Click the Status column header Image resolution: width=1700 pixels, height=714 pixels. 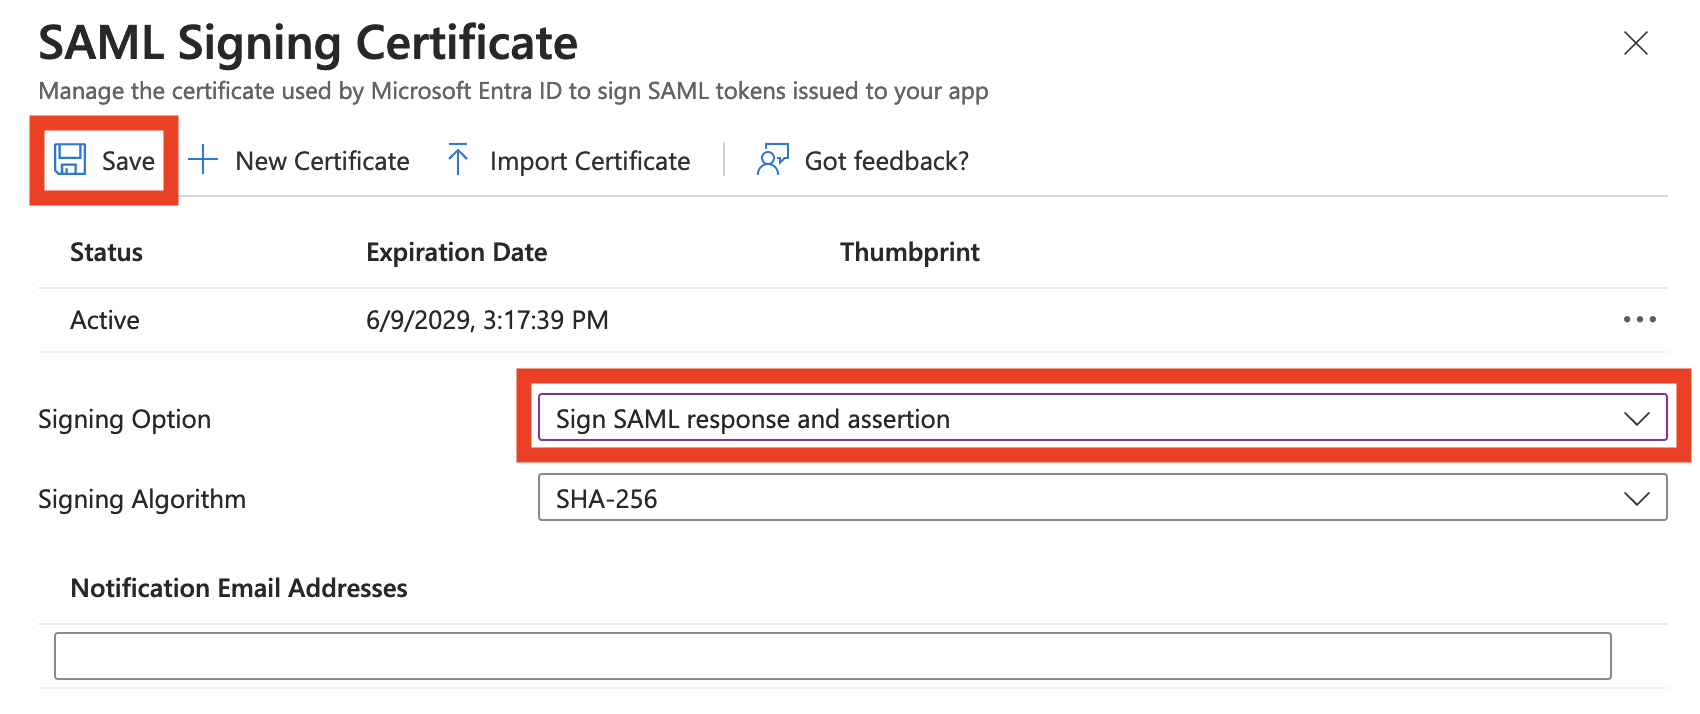[x=106, y=252]
